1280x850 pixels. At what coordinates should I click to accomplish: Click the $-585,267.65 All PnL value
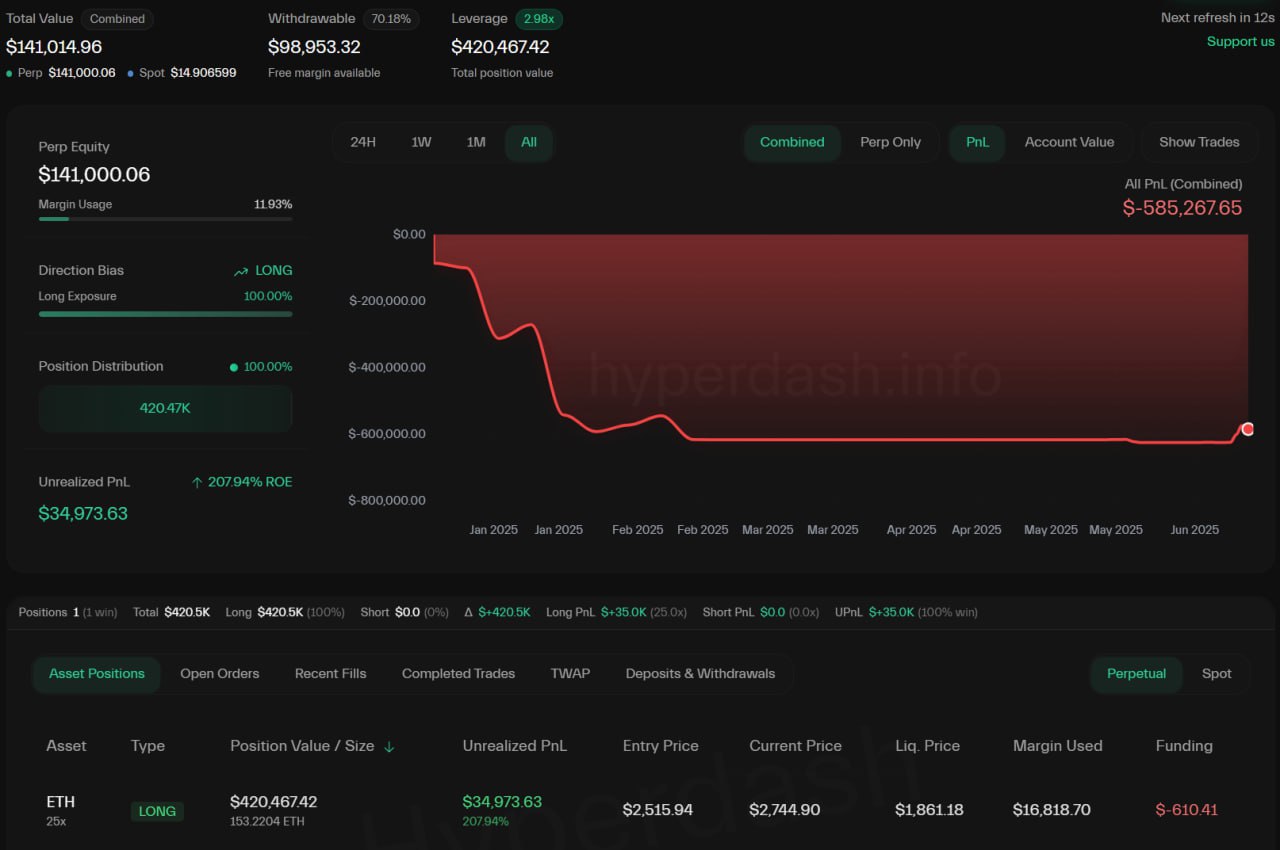1182,208
